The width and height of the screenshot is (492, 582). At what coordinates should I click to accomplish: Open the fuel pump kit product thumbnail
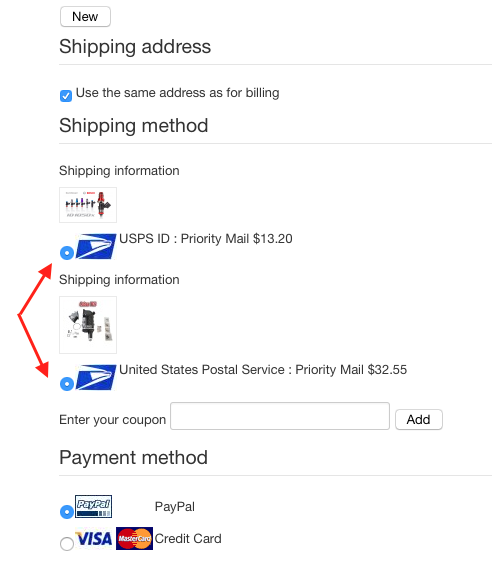click(x=88, y=325)
